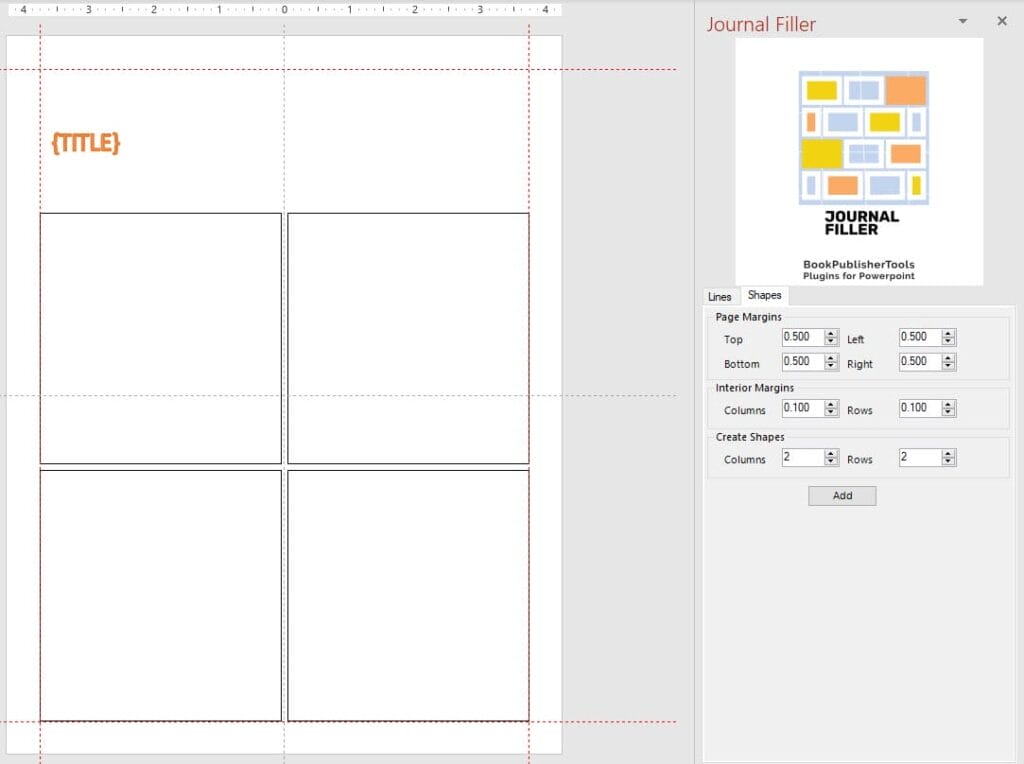Switch to the Lines tab
This screenshot has height=764, width=1024.
tap(719, 297)
